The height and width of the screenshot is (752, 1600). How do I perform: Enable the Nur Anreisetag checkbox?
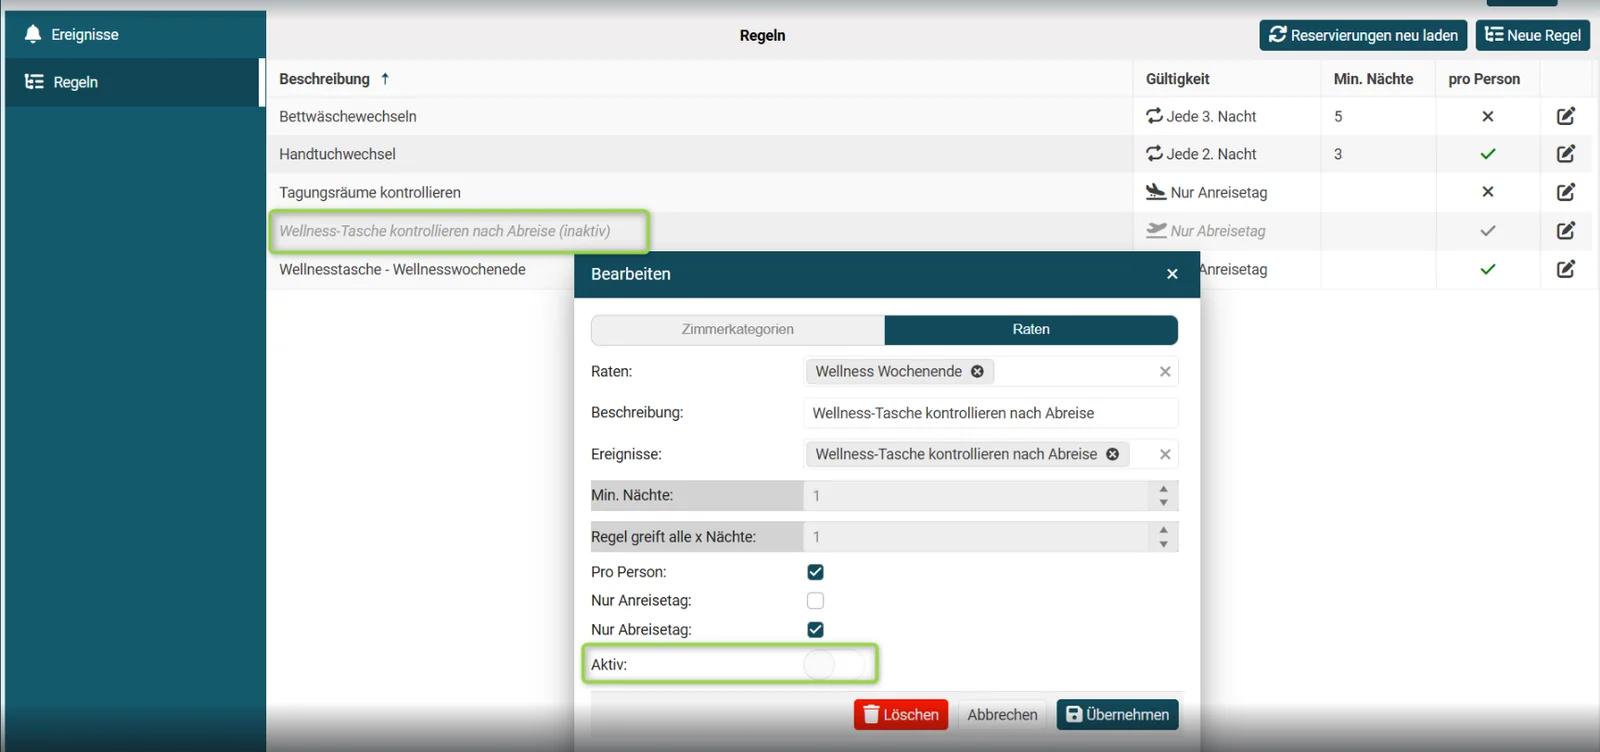[x=816, y=601]
